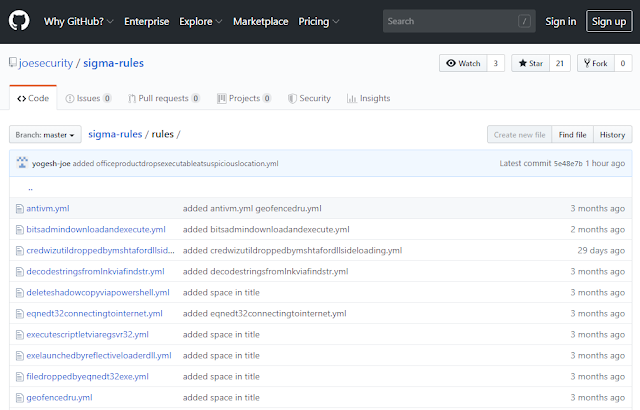Open the Marketplace page
The image size is (640, 410).
pyautogui.click(x=260, y=21)
